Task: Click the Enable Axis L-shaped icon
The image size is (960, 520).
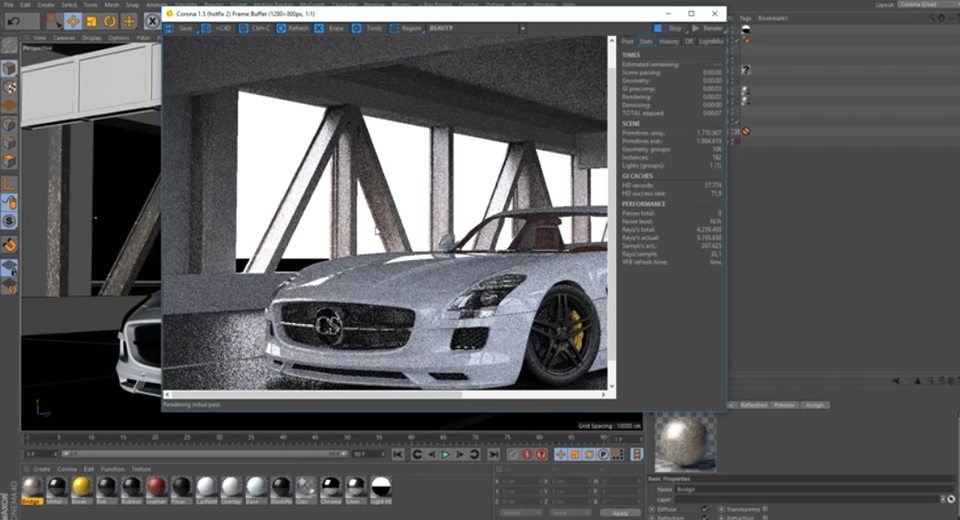Action: pyautogui.click(x=9, y=184)
